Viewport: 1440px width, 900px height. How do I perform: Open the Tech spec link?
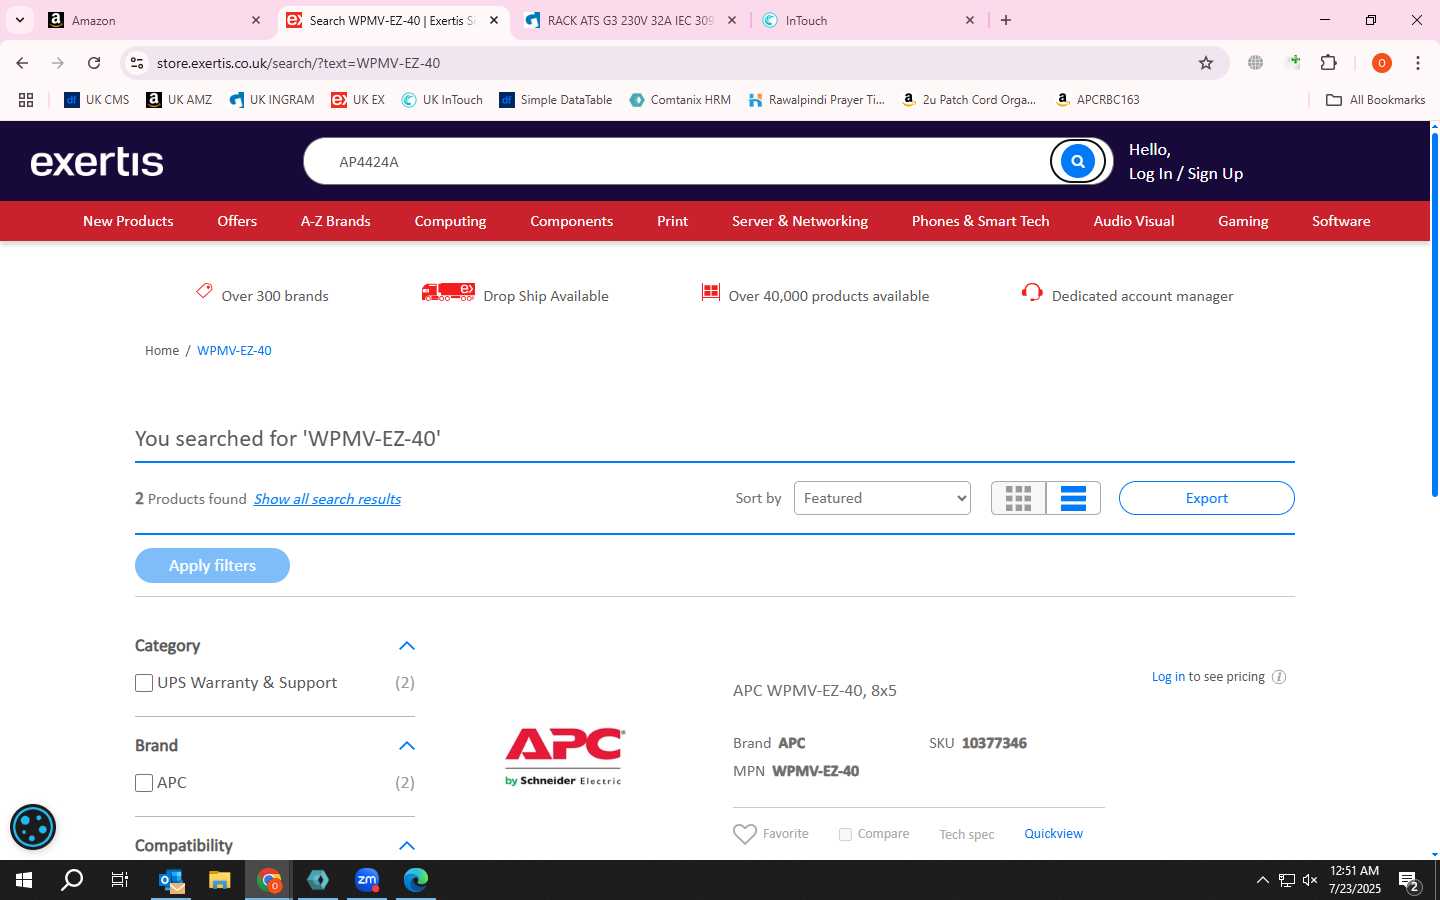966,834
